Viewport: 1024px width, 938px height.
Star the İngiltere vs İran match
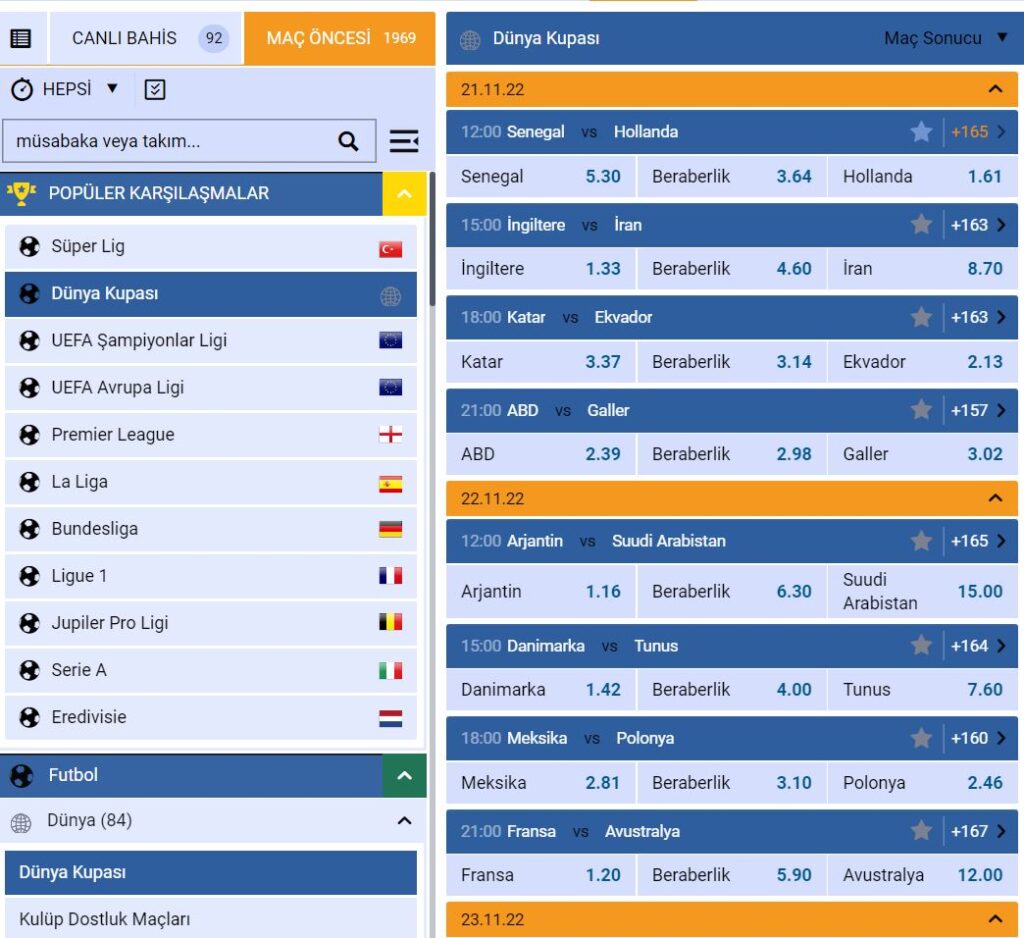(x=921, y=225)
